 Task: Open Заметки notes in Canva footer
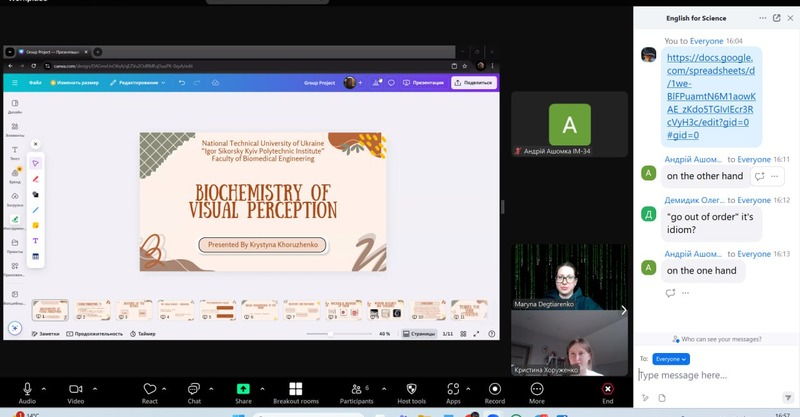pyautogui.click(x=45, y=334)
